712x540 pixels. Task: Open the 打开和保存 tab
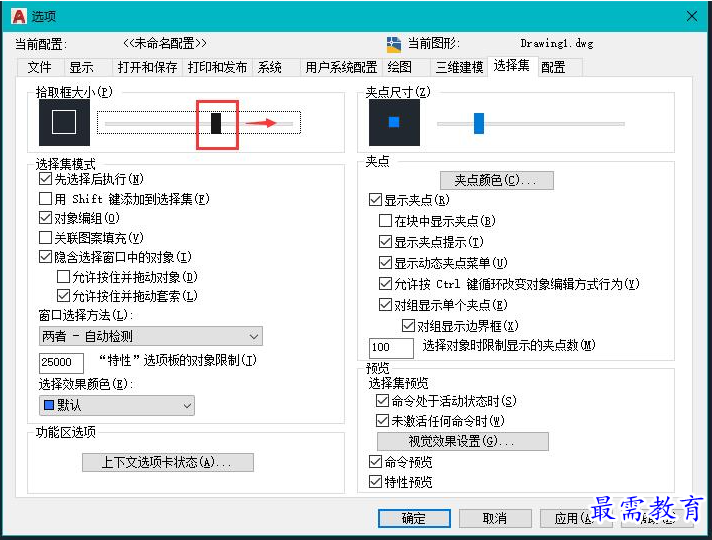[x=147, y=67]
